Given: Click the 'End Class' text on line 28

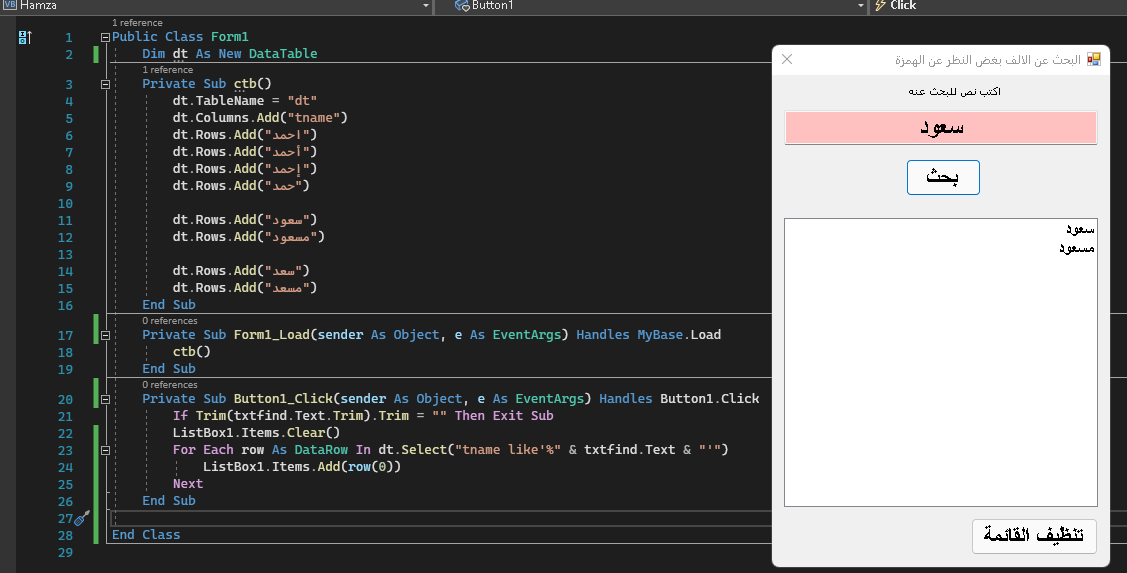Looking at the screenshot, I should pos(146,535).
